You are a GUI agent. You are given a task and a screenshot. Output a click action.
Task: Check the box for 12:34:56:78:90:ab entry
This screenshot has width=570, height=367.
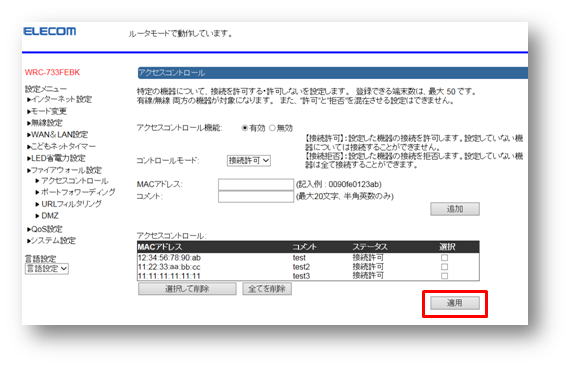coord(444,258)
